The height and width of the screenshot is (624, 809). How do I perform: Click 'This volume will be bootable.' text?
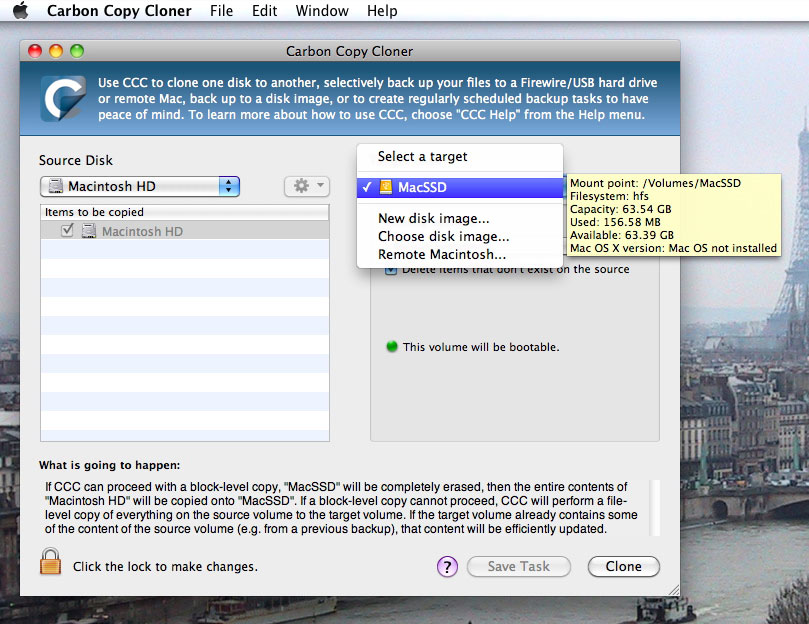pyautogui.click(x=481, y=347)
